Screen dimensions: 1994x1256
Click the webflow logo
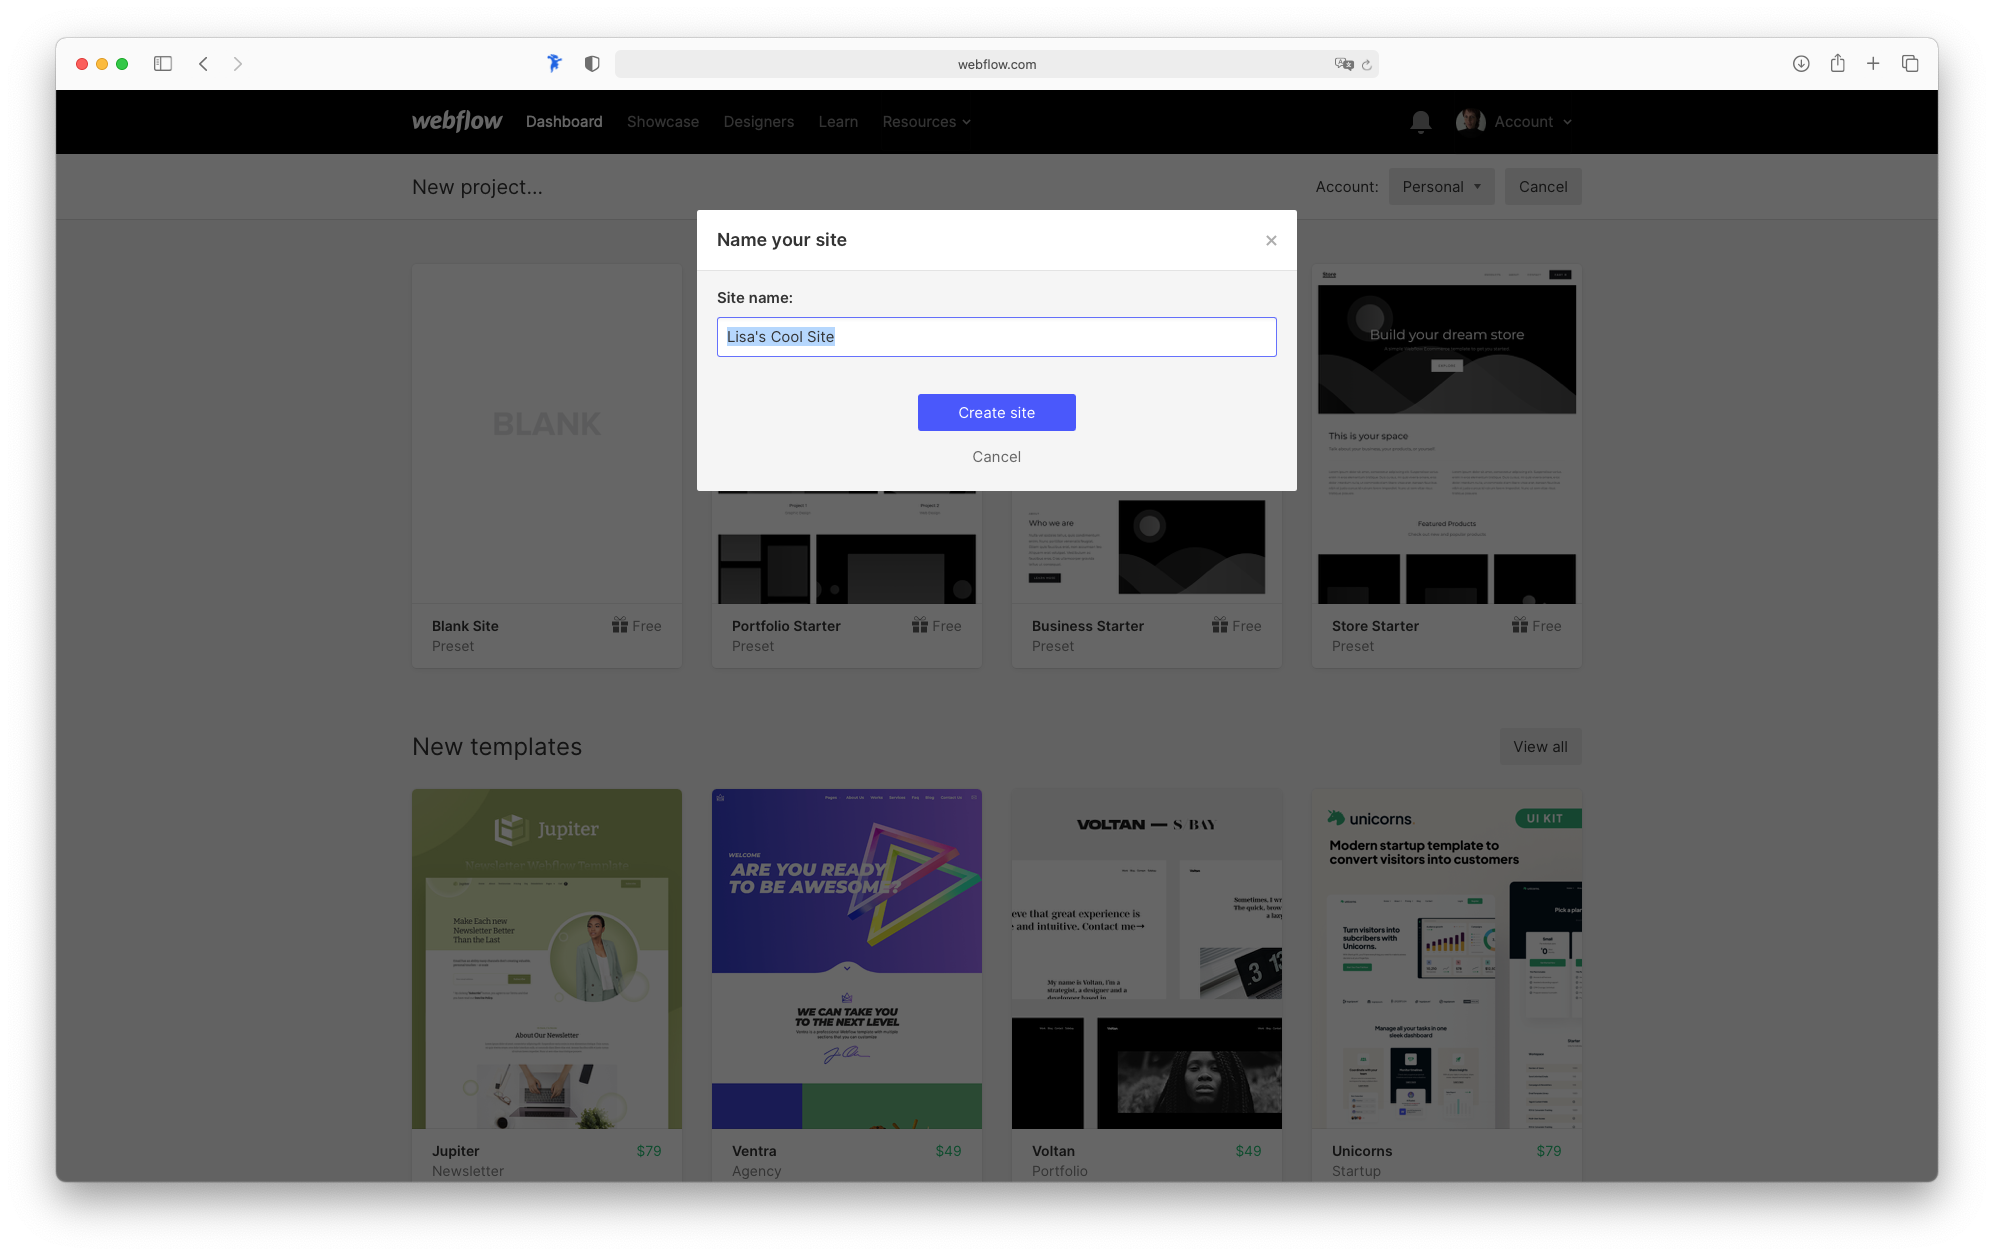click(x=456, y=120)
